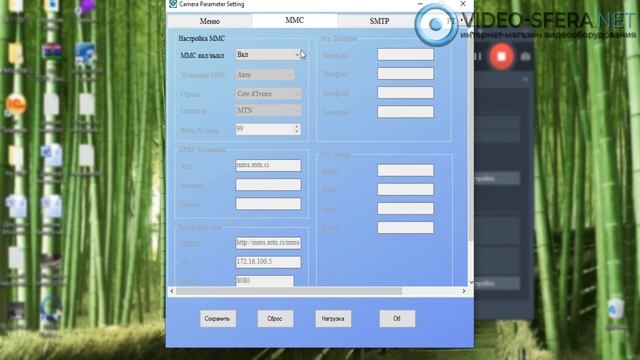This screenshot has height=360, width=640.
Task: Open the Recycle Bin on the desktop
Action: point(615,309)
